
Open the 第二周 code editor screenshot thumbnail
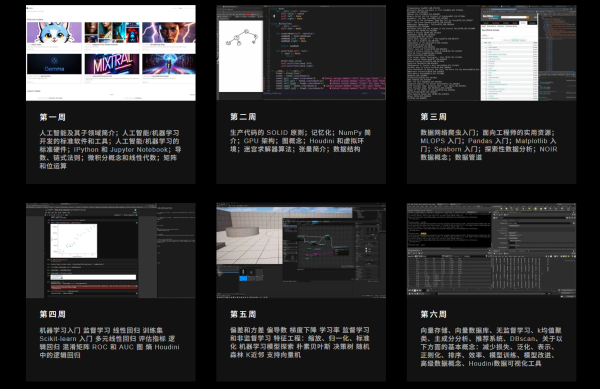[301, 53]
